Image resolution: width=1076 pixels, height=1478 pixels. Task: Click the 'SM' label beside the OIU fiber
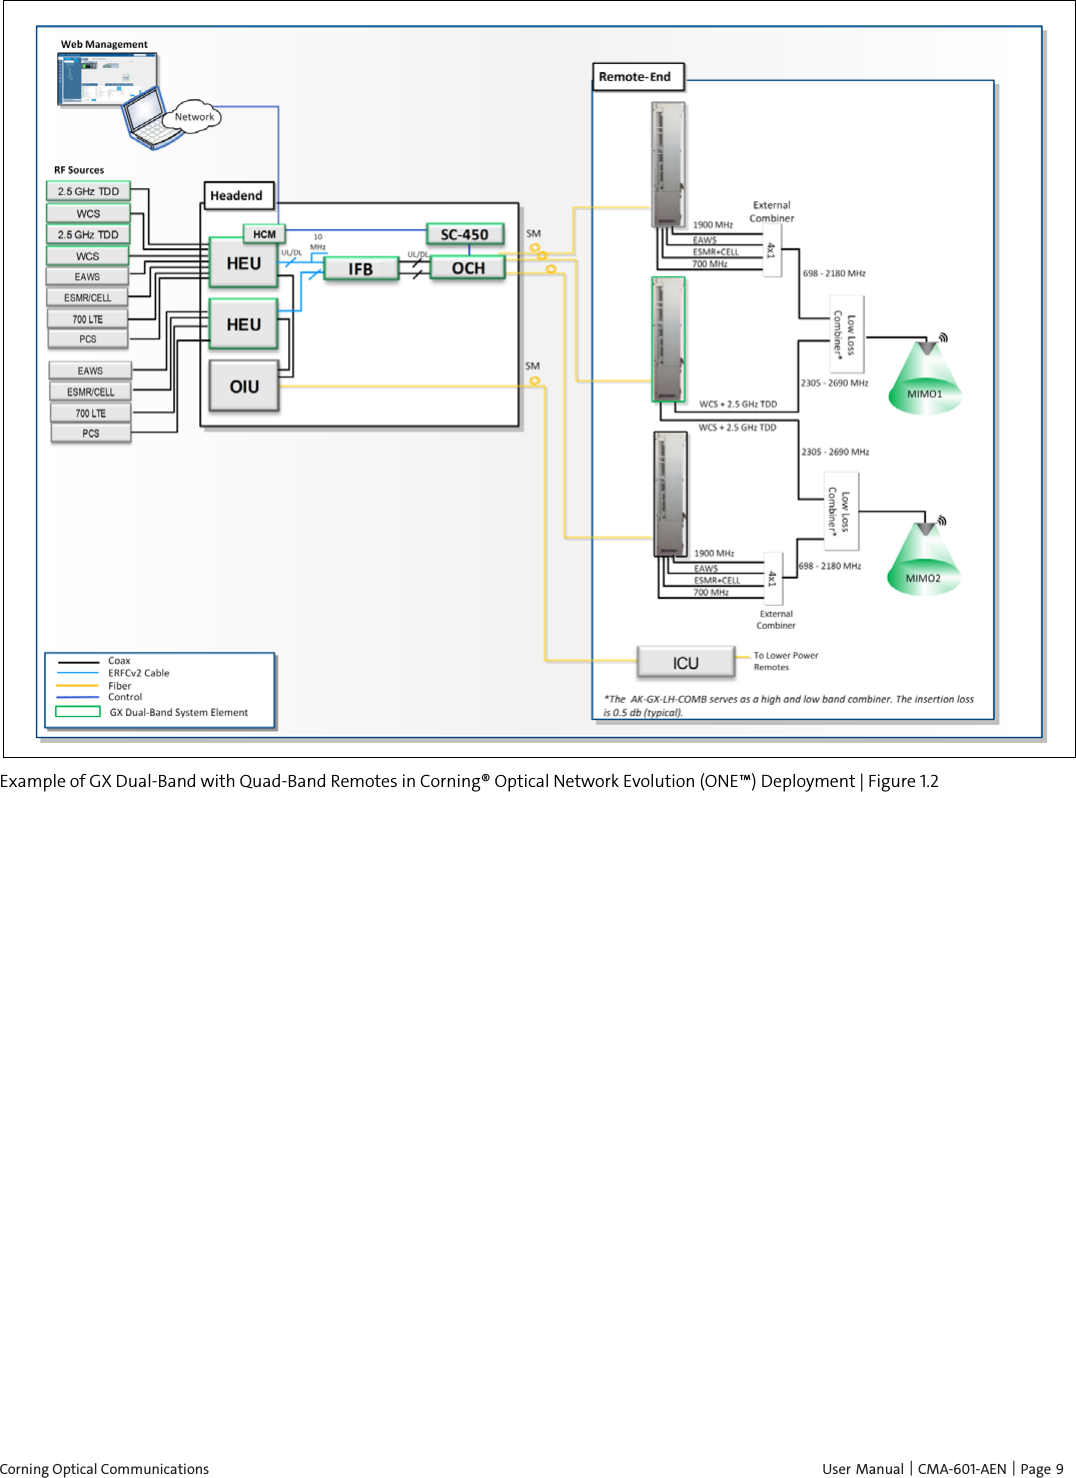533,366
